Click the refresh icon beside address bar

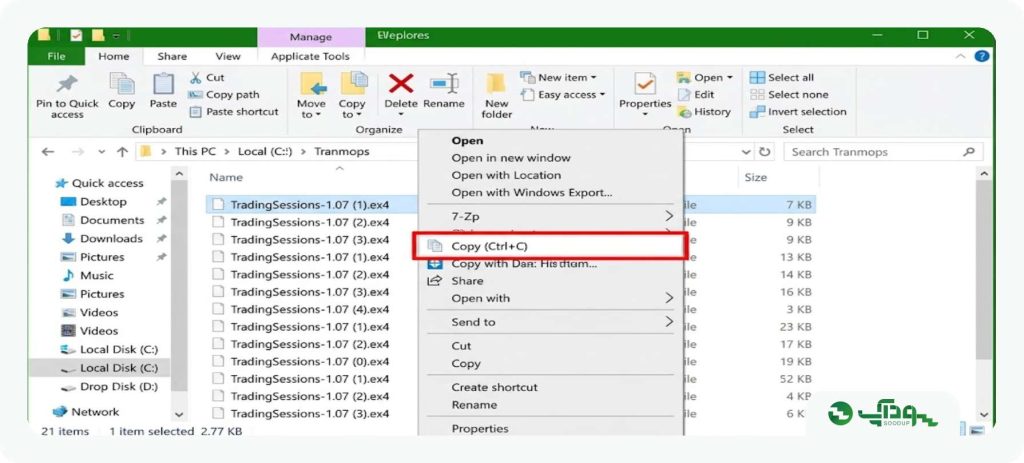click(764, 152)
